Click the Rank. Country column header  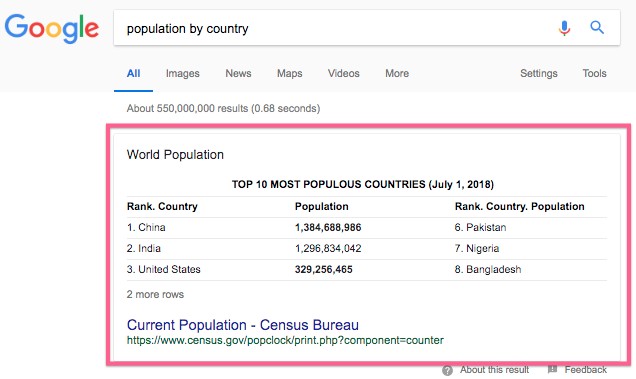pyautogui.click(x=162, y=207)
